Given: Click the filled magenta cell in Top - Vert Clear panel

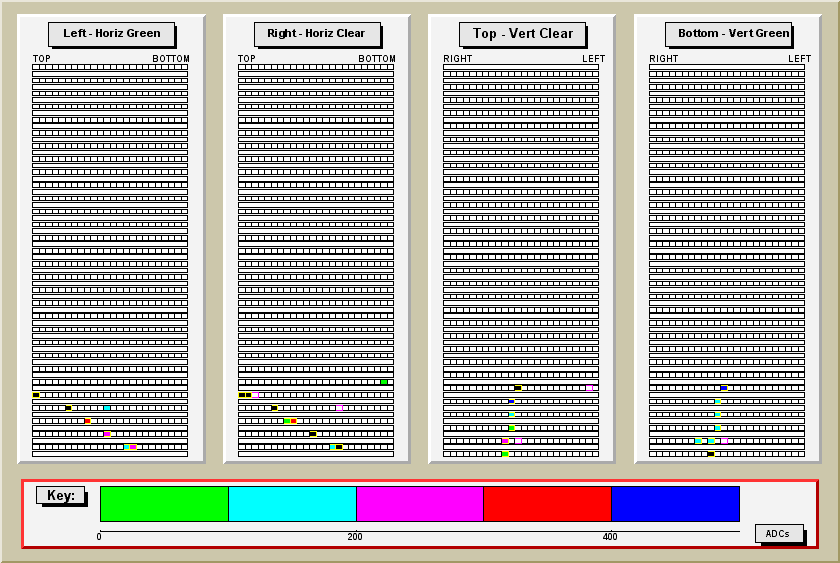Looking at the screenshot, I should [x=505, y=441].
